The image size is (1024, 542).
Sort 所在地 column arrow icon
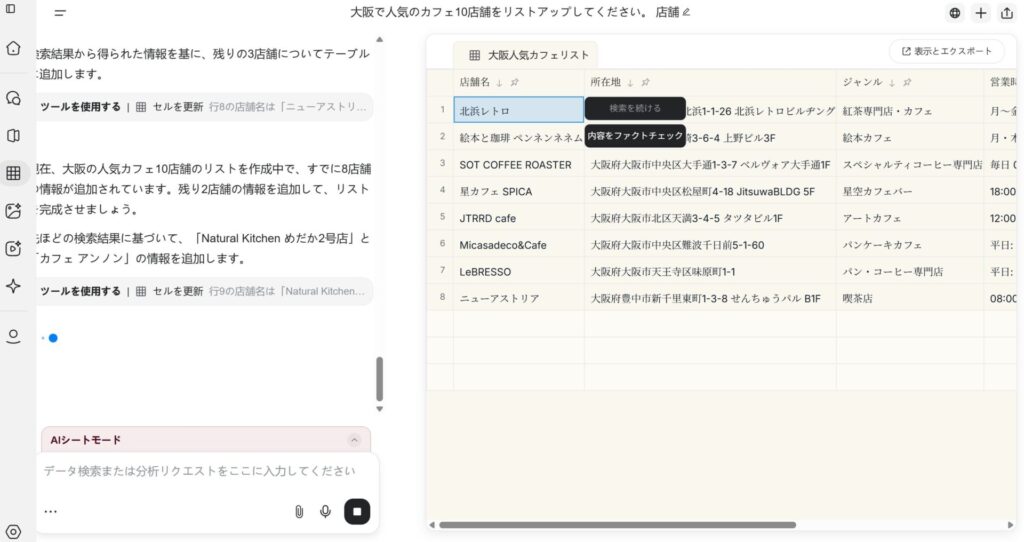pos(630,83)
